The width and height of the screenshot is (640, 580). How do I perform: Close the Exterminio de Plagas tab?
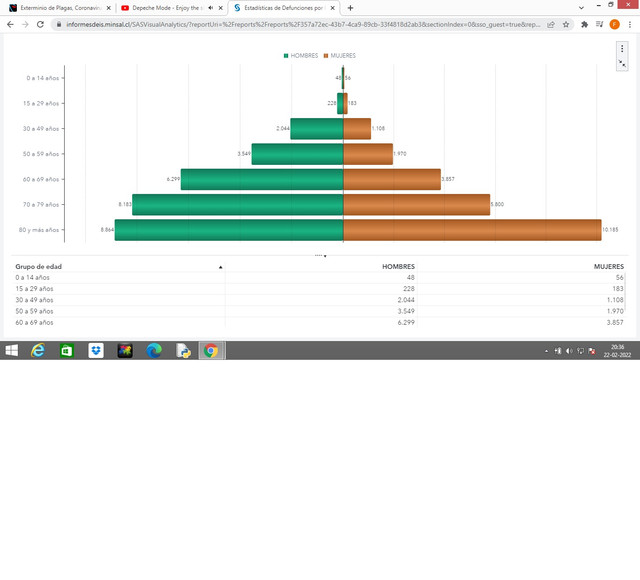tap(109, 8)
